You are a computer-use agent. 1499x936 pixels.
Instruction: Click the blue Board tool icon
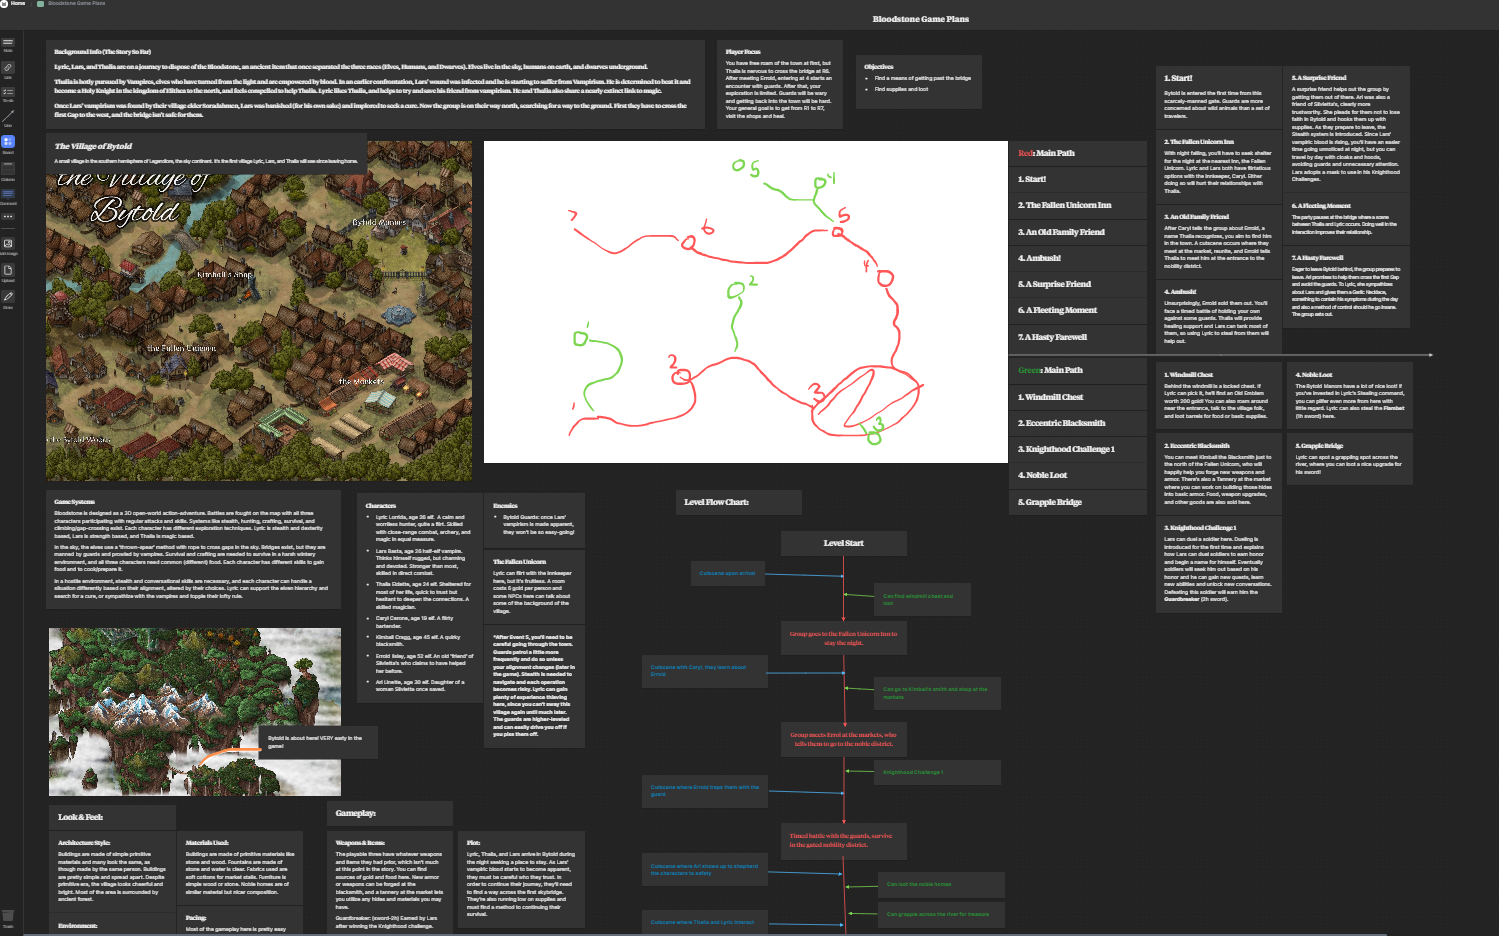click(x=8, y=142)
